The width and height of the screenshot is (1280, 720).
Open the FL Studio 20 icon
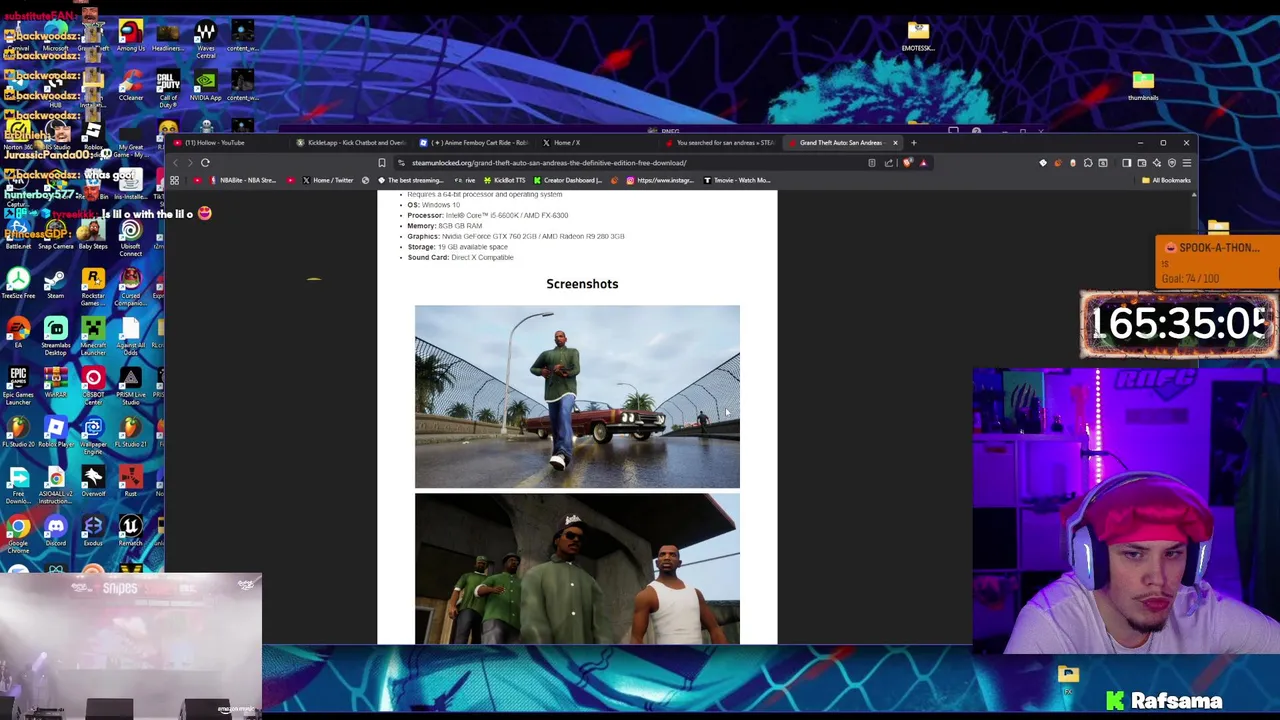pyautogui.click(x=18, y=433)
